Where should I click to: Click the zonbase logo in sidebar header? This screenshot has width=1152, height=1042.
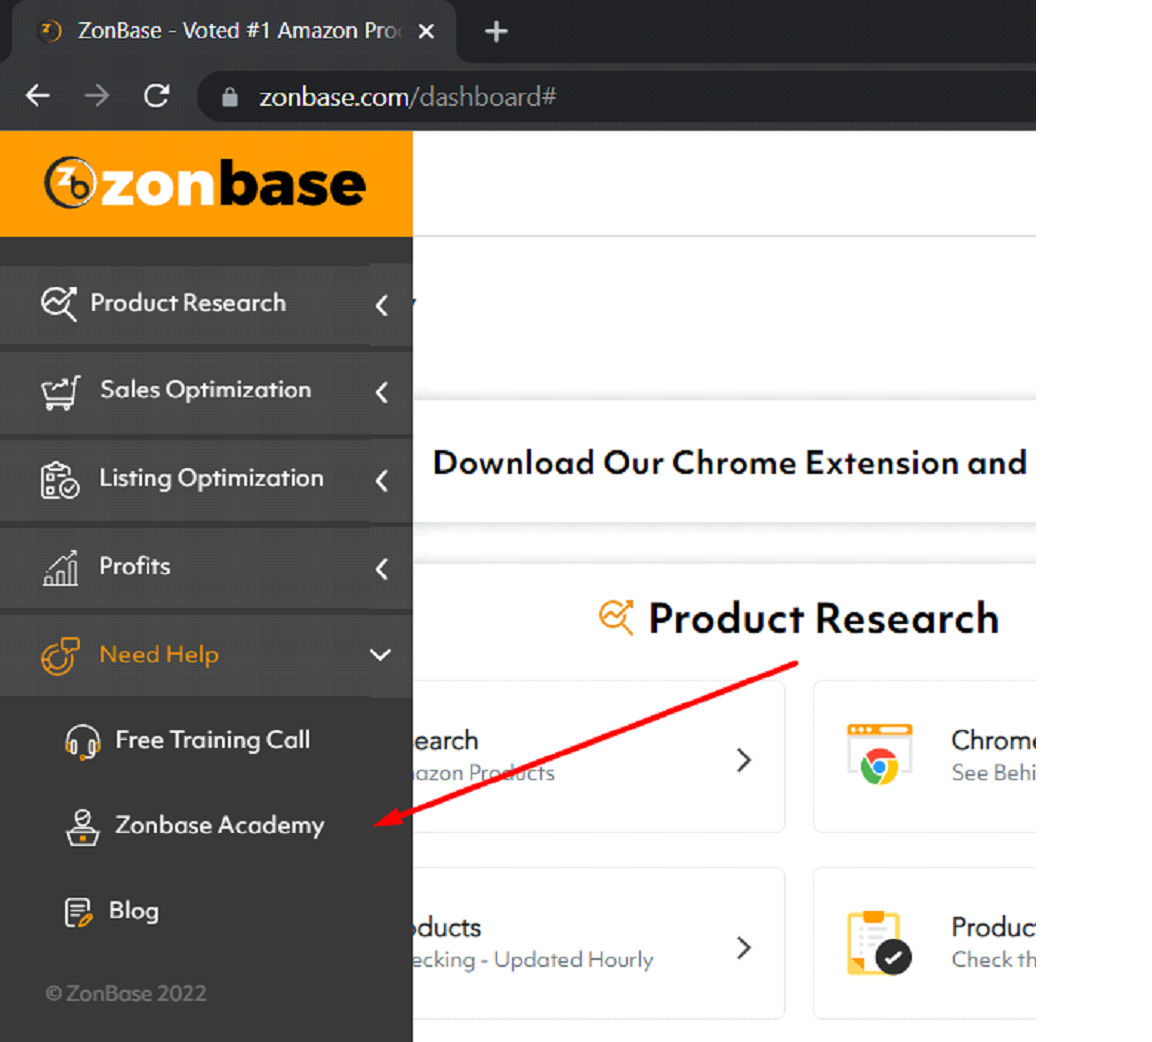[205, 183]
